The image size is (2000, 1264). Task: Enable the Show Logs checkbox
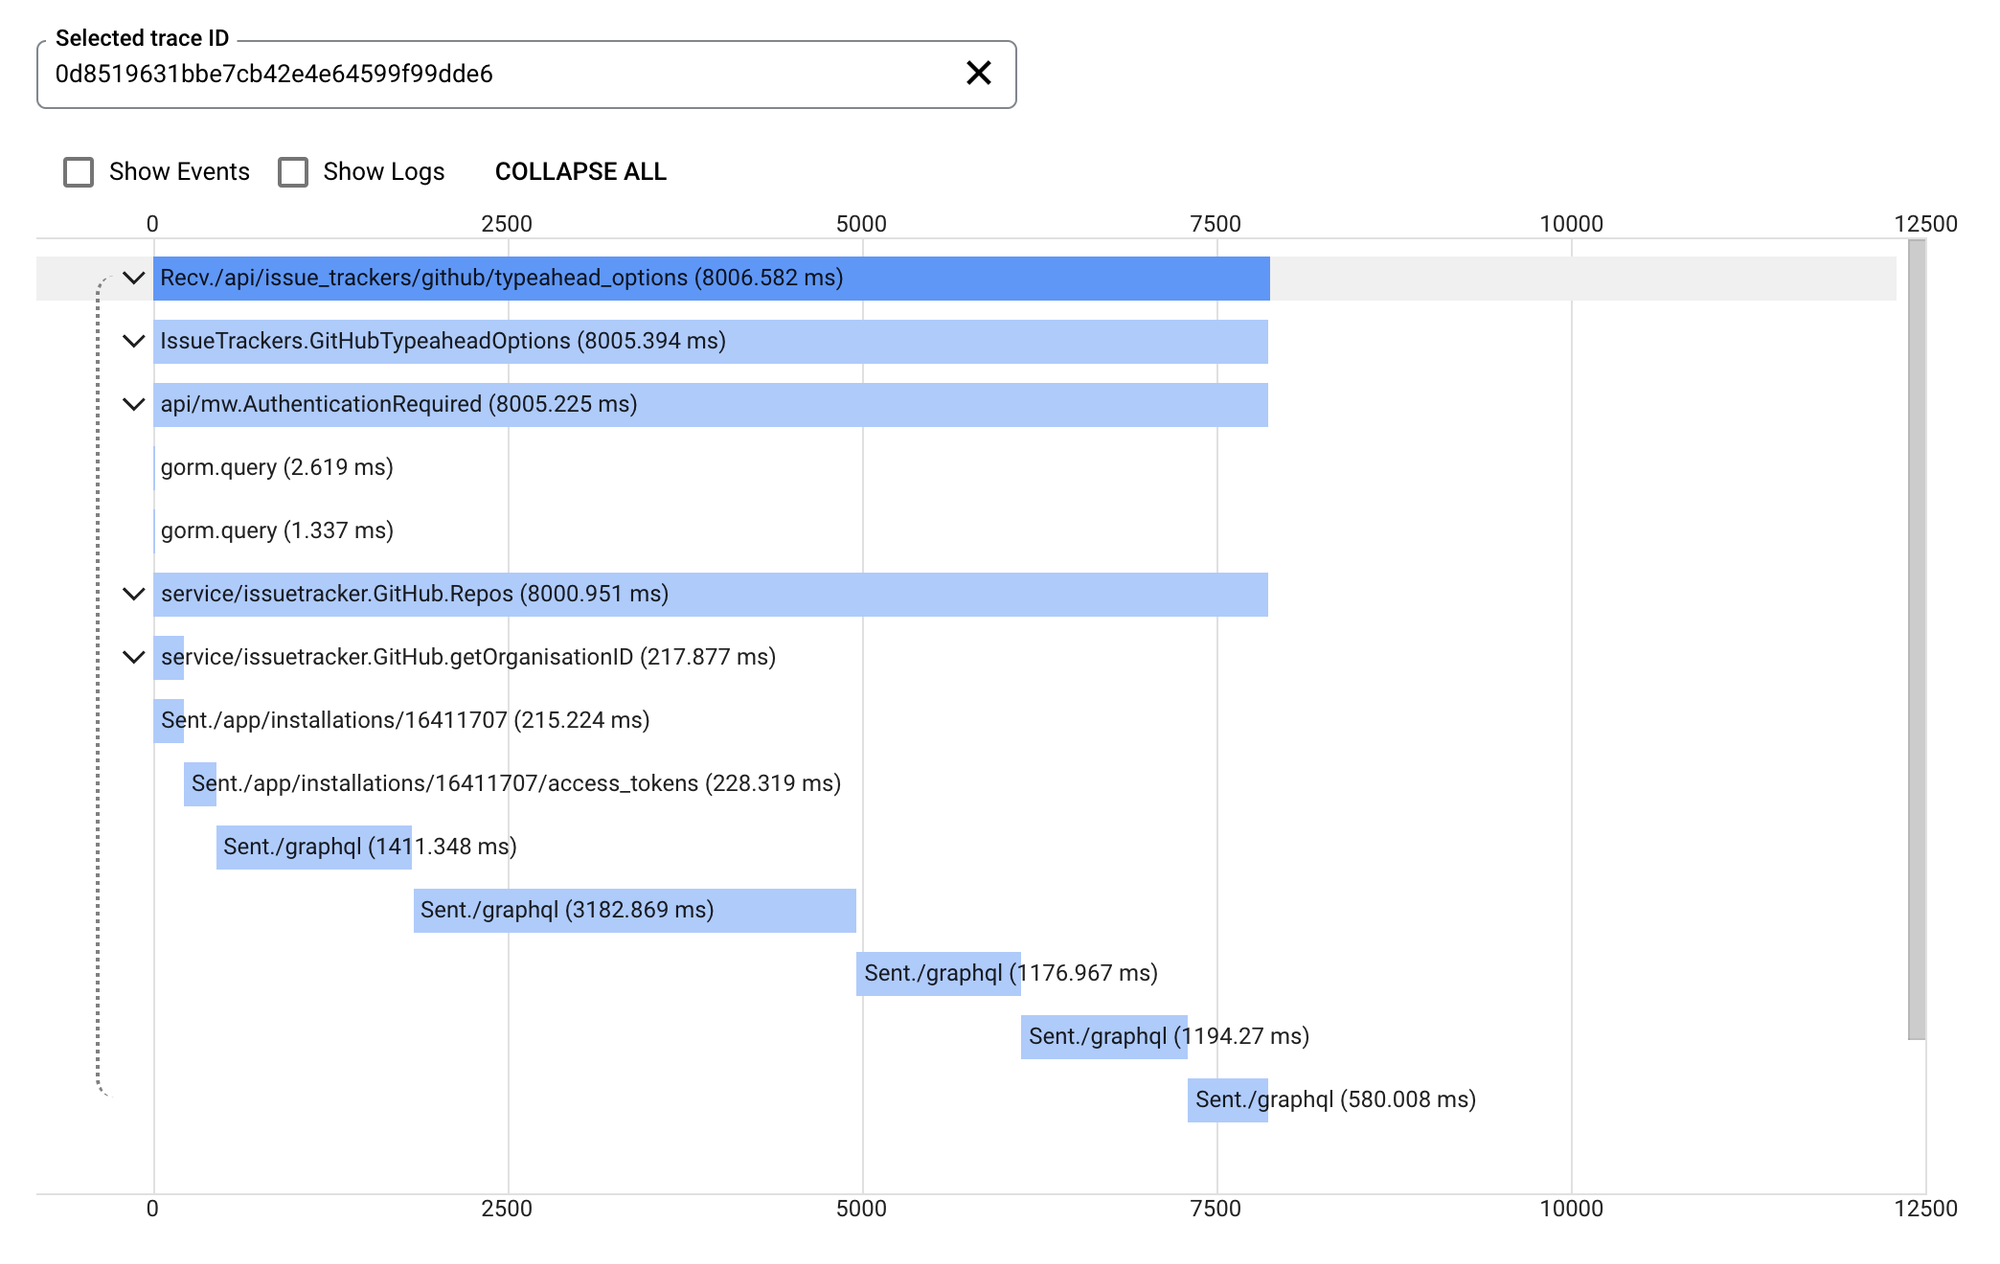293,172
